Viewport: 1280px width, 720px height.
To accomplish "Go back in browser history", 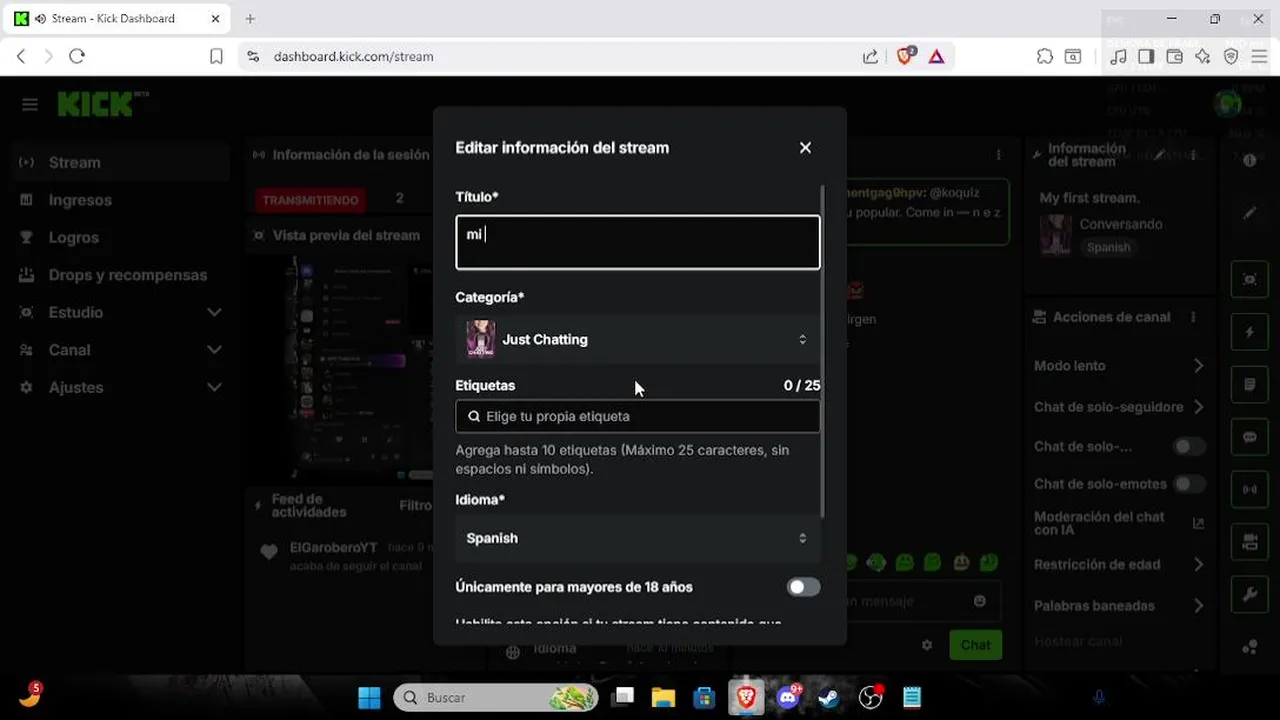I will [x=21, y=57].
